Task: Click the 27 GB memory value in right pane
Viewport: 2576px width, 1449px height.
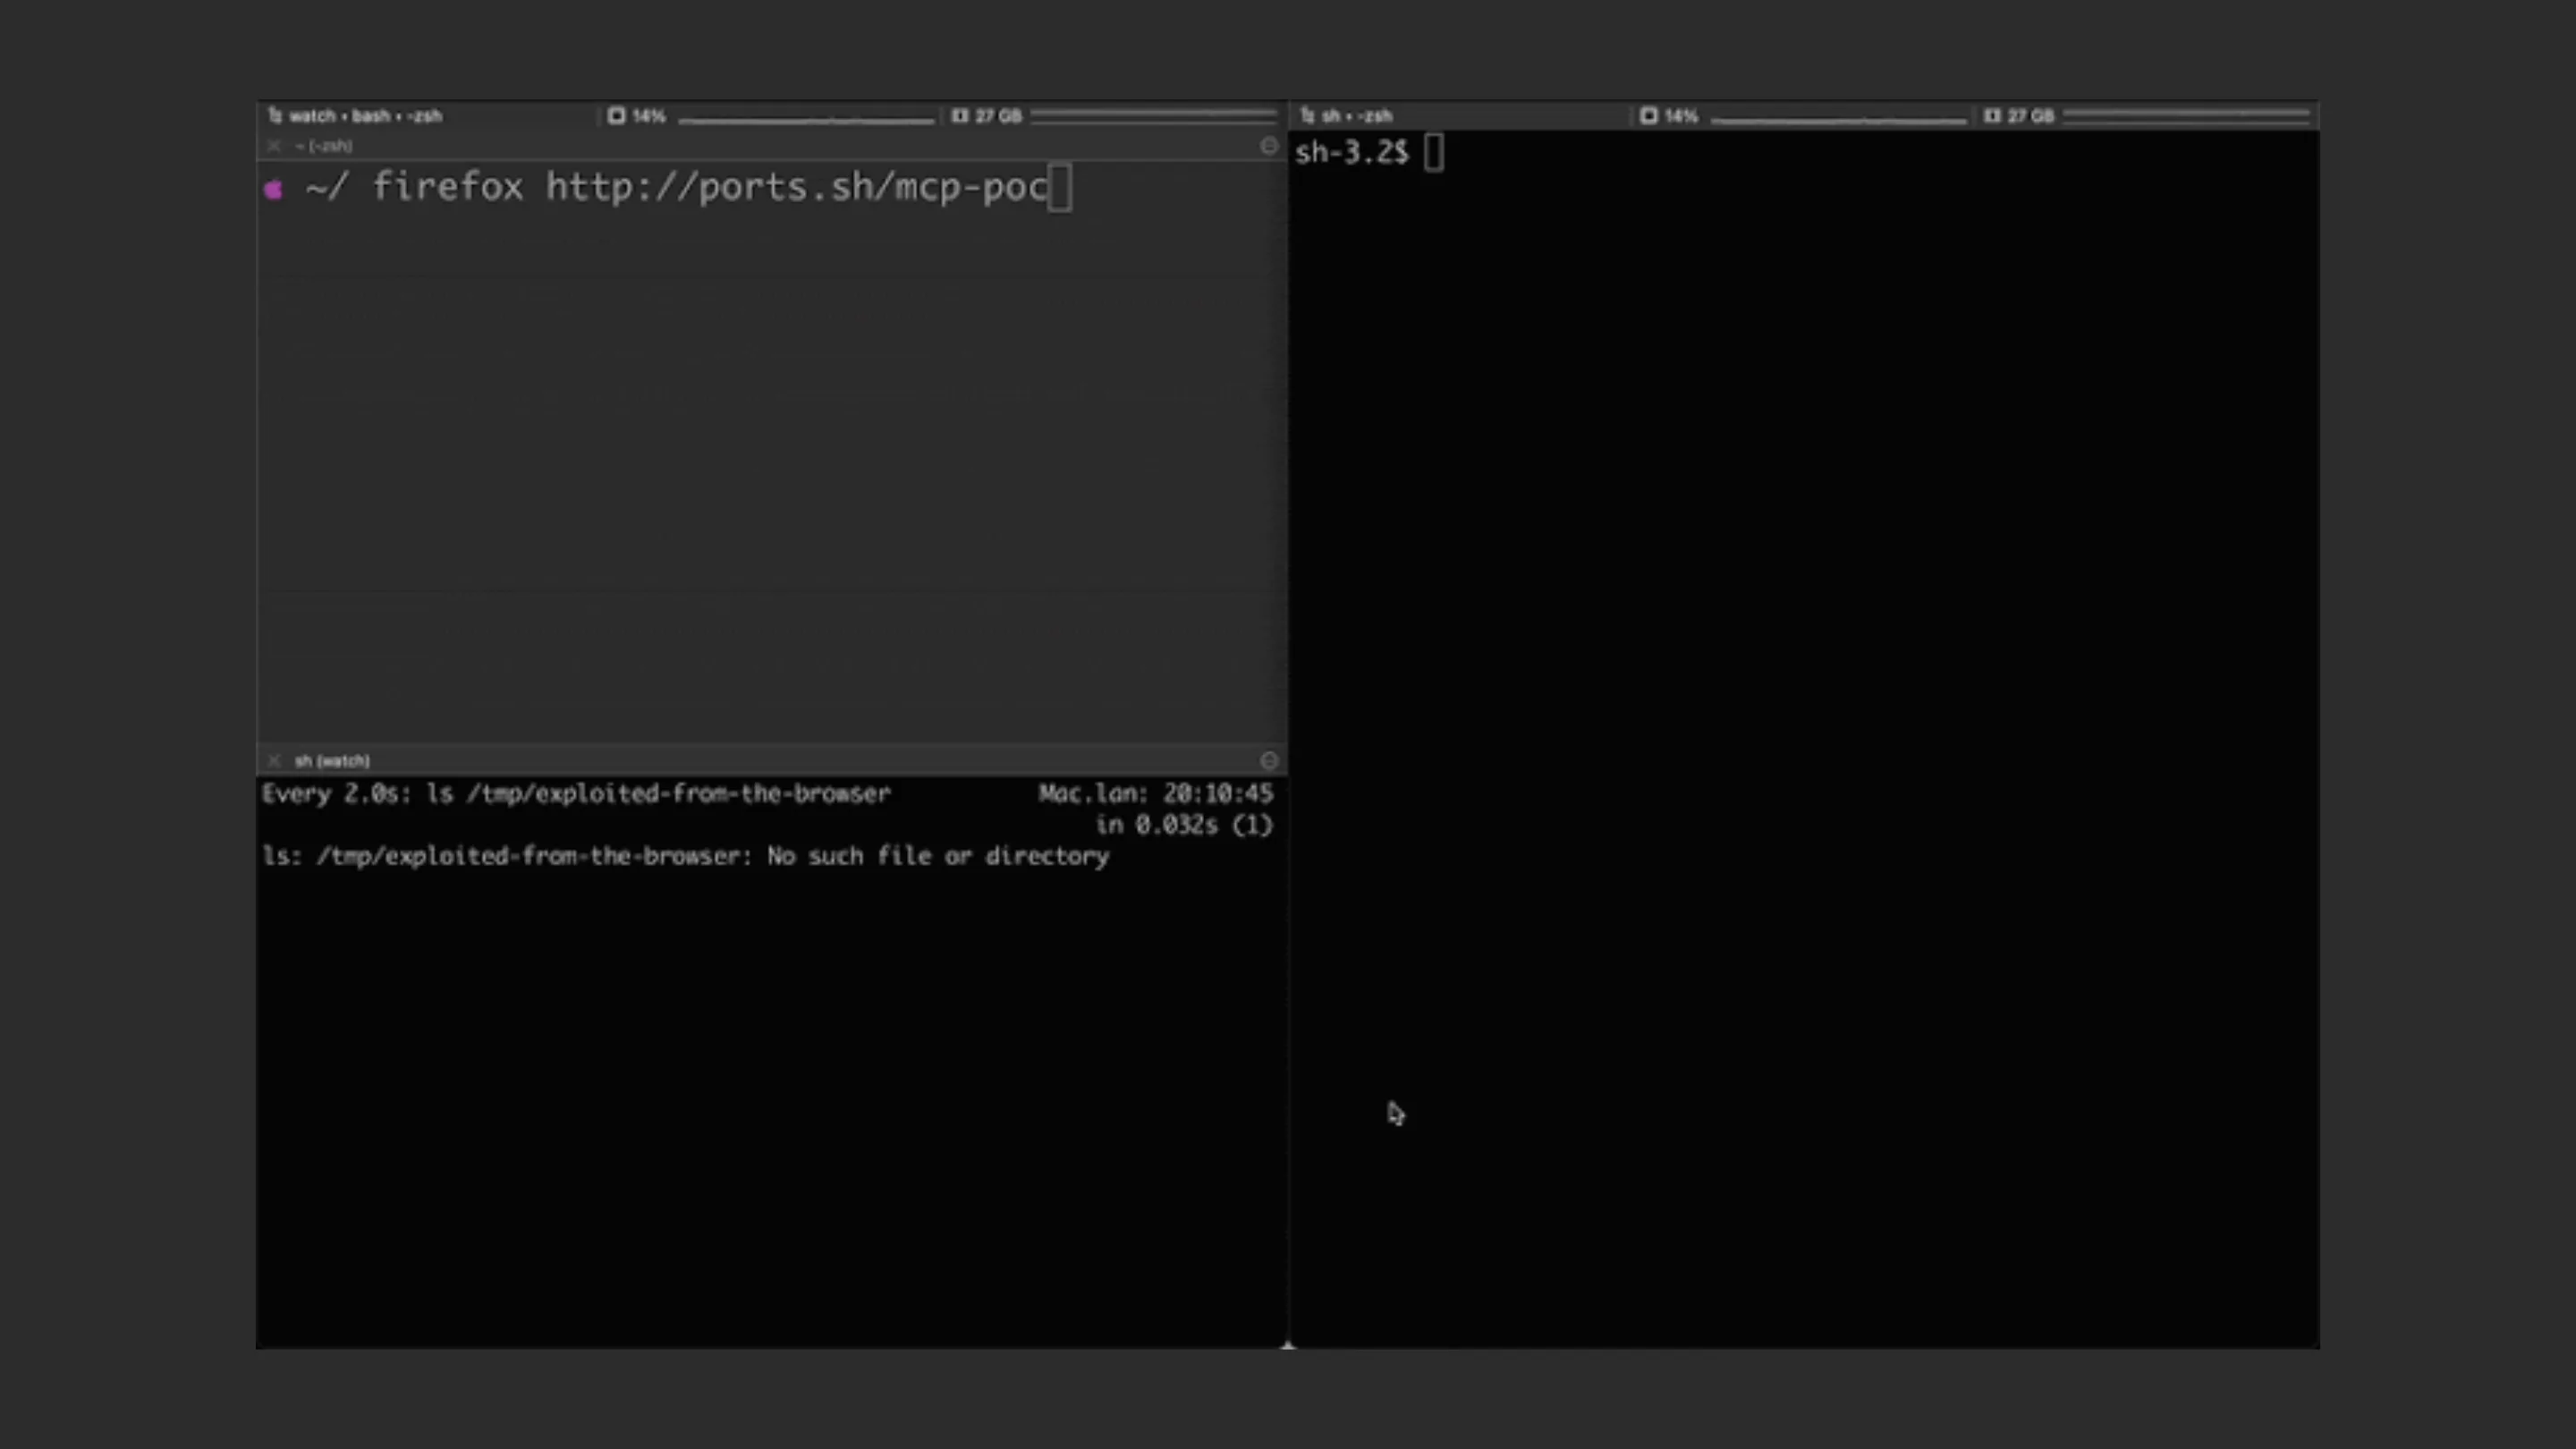Action: pos(2030,116)
